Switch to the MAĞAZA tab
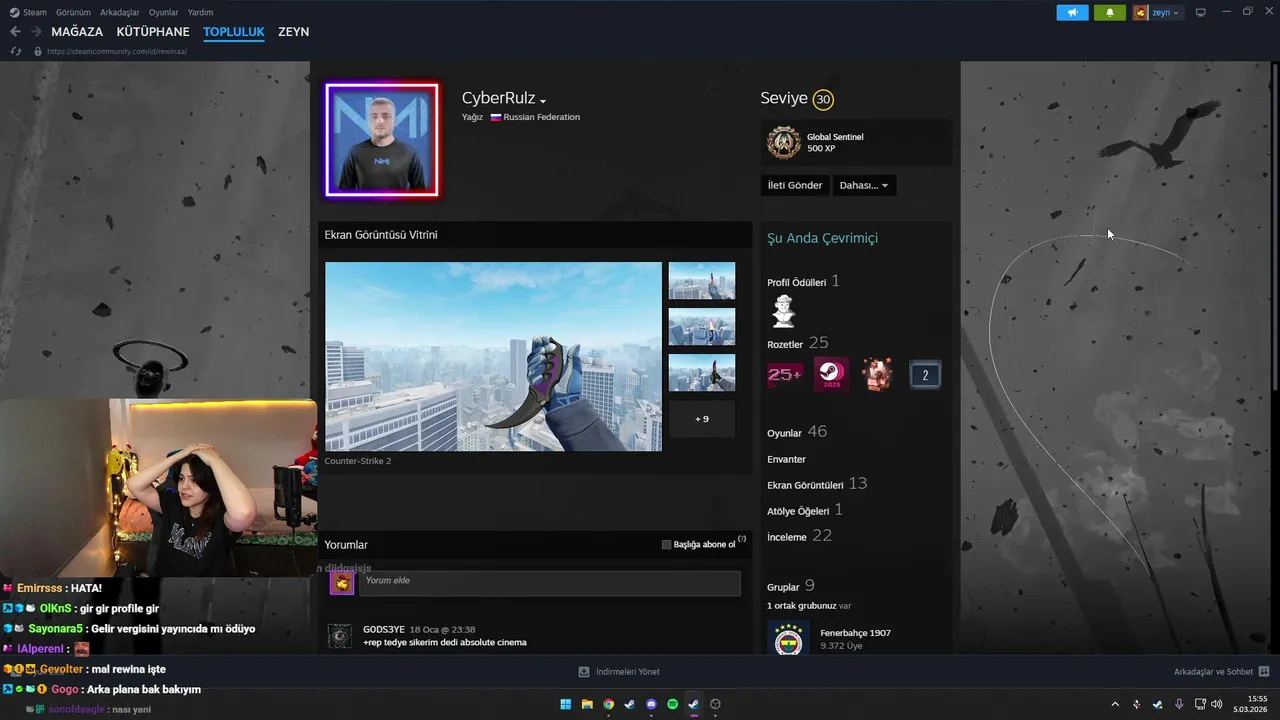Image resolution: width=1280 pixels, height=720 pixels. coord(77,32)
